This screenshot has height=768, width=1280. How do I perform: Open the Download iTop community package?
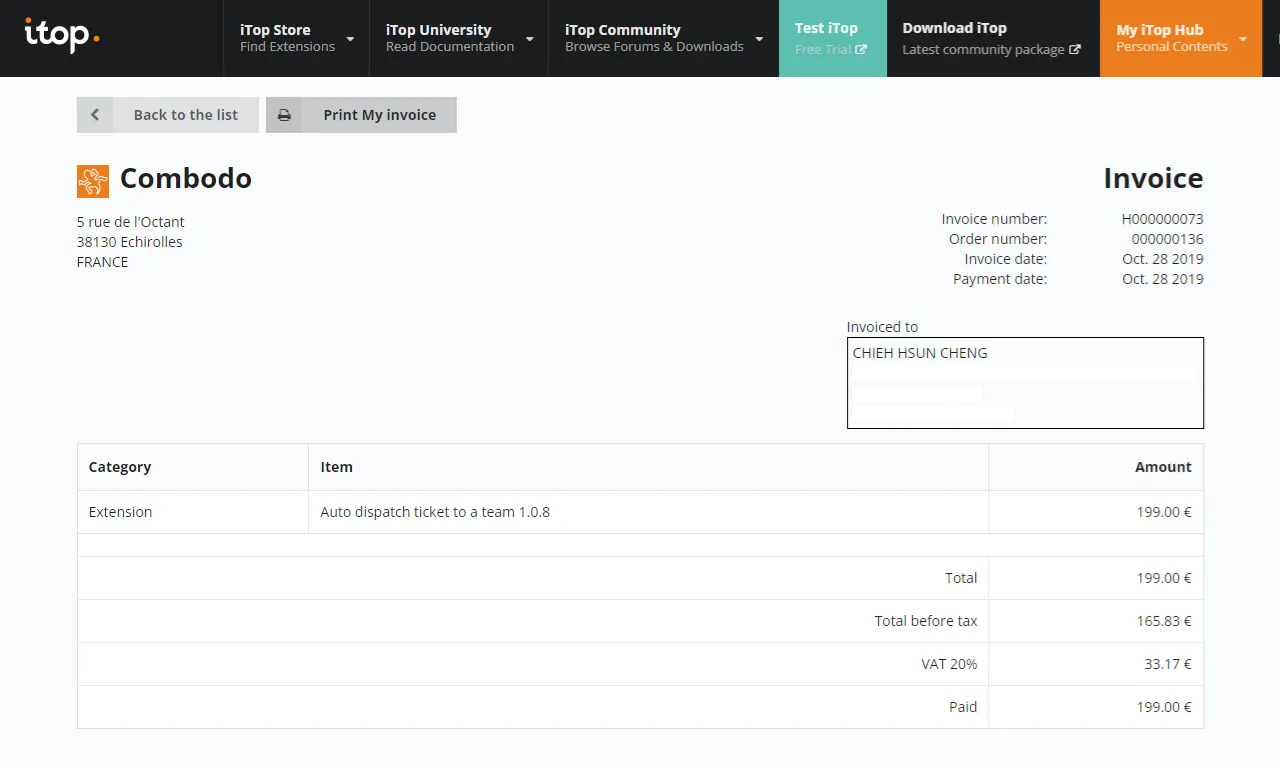(992, 38)
